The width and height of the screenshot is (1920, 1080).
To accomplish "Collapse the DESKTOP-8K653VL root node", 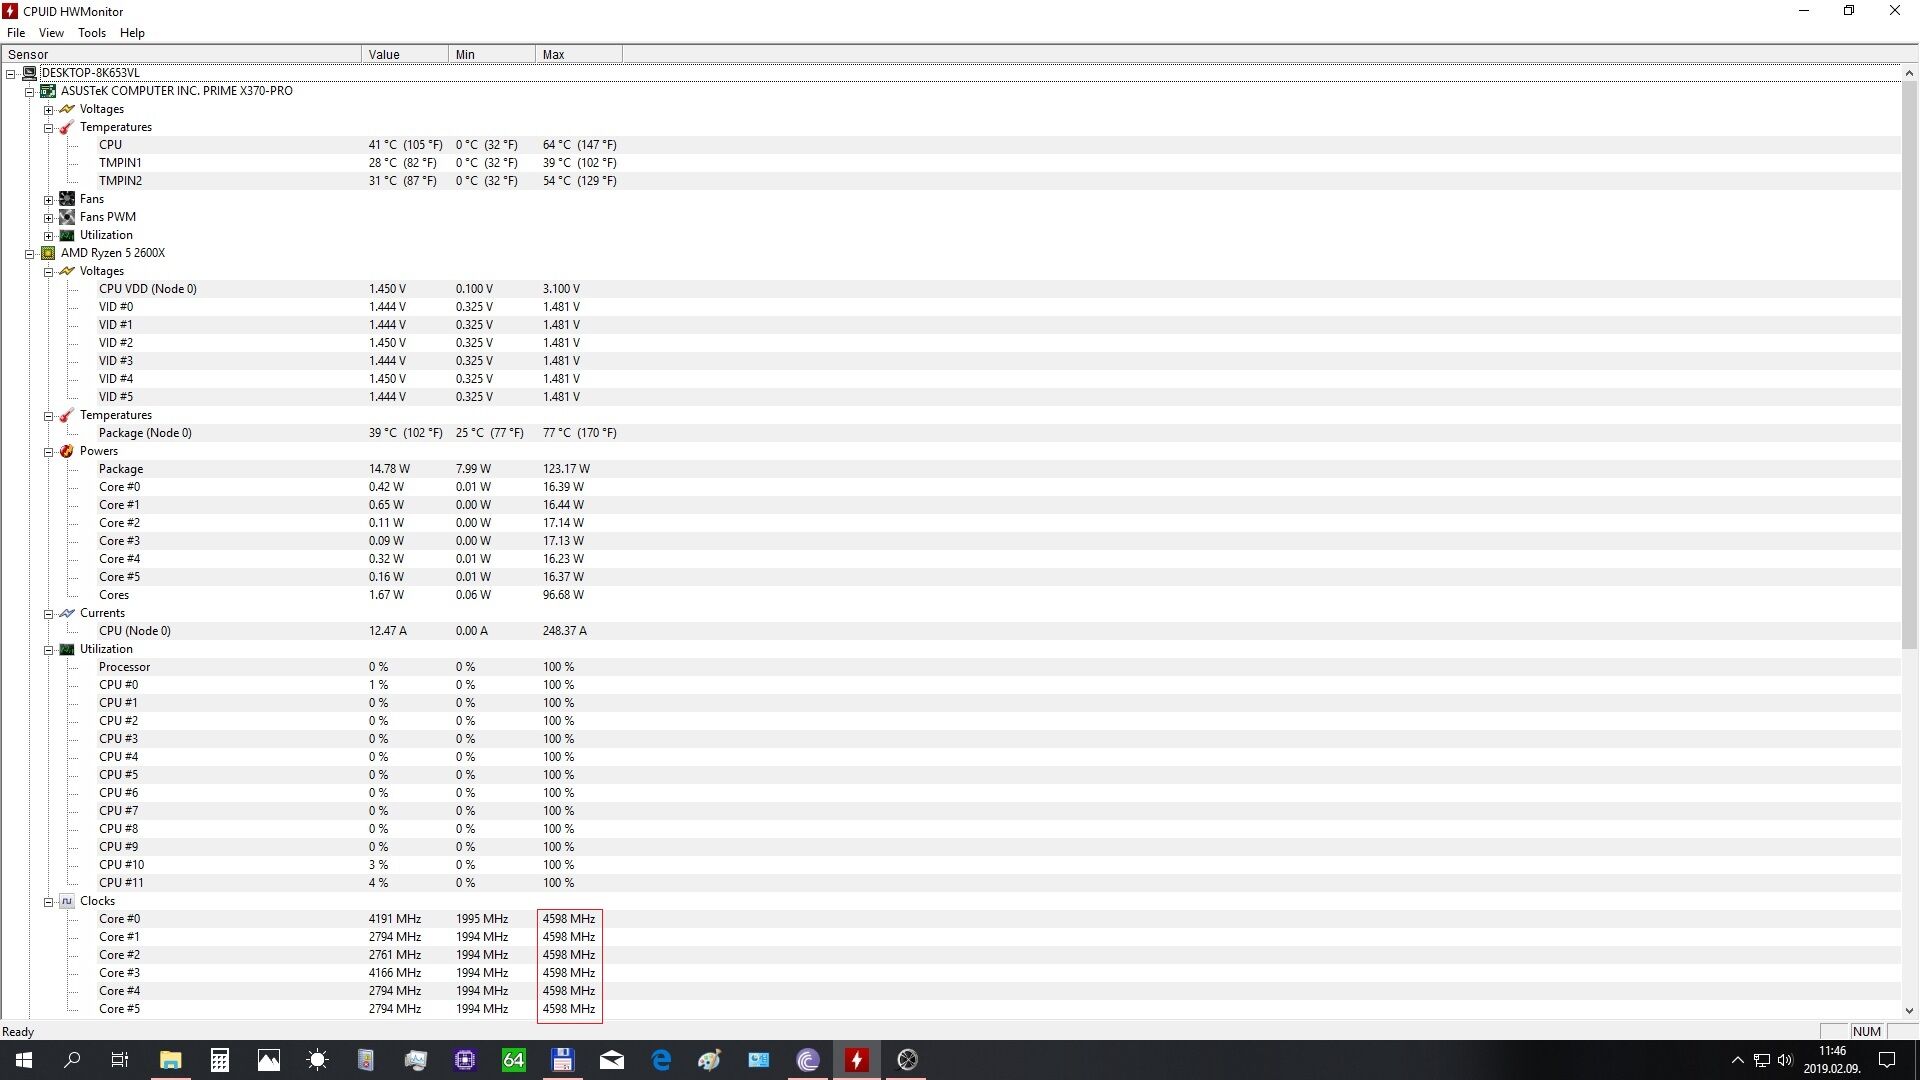I will click(x=11, y=73).
